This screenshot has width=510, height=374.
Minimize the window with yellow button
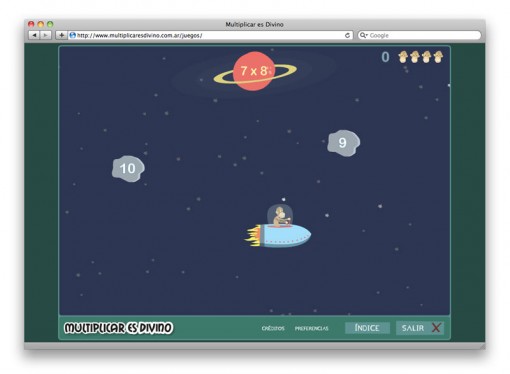[x=41, y=24]
